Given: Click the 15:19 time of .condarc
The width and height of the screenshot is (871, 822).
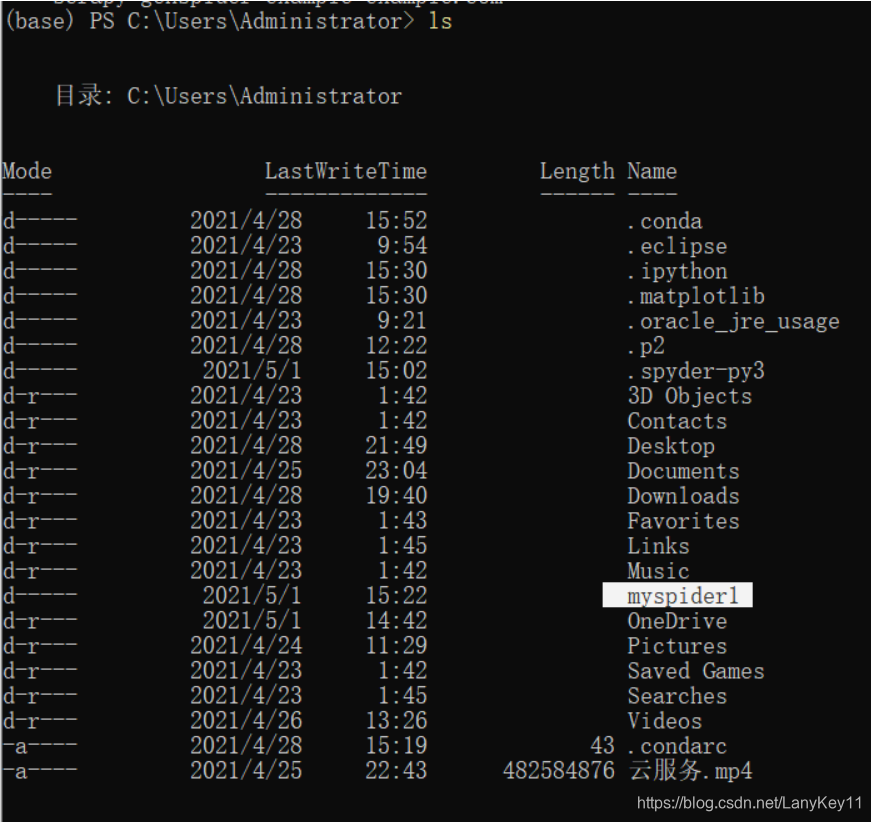Looking at the screenshot, I should click(396, 746).
